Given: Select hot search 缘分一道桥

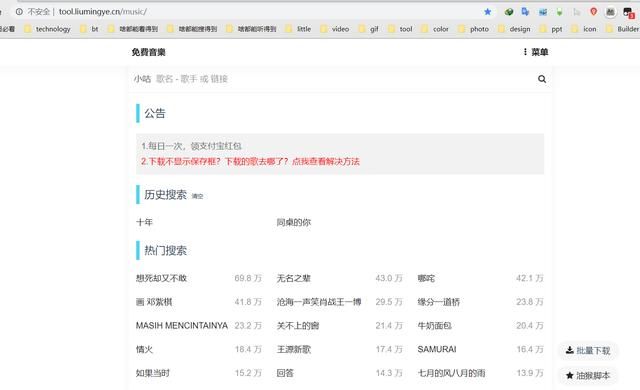Looking at the screenshot, I should (439, 302).
